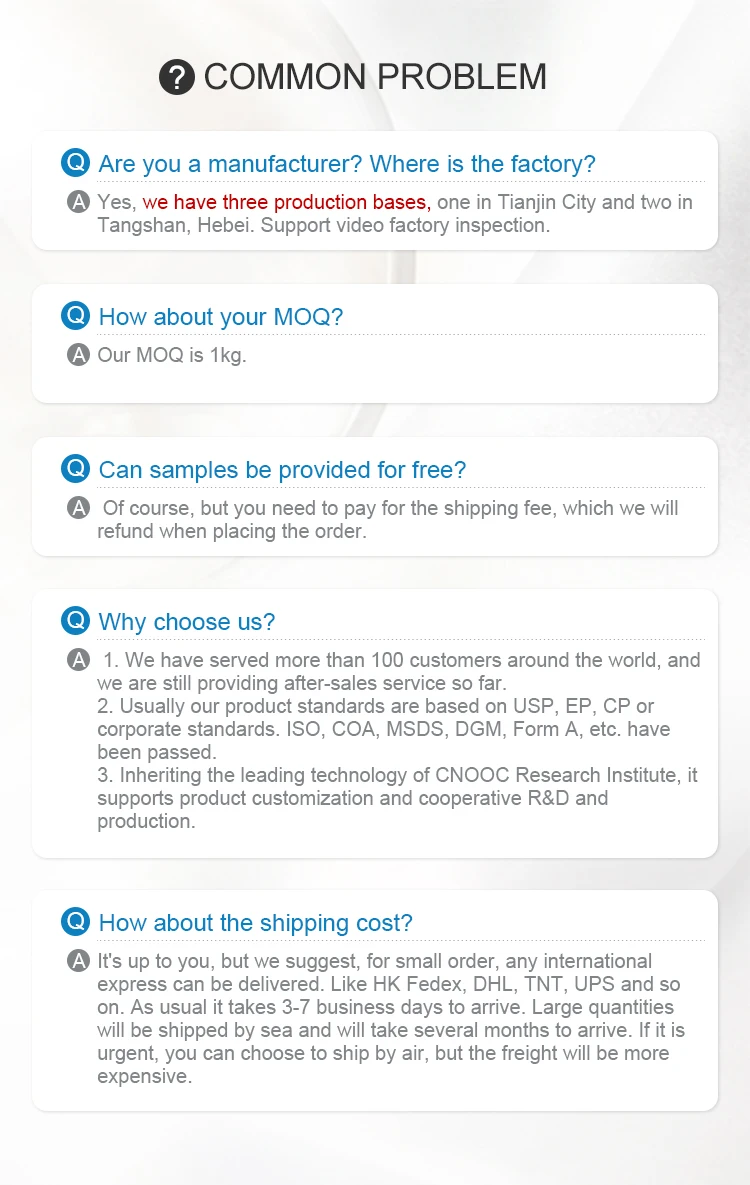Click the question mark icon beside COMMON PROBLEM
Viewport: 750px width, 1185px height.
[x=177, y=78]
